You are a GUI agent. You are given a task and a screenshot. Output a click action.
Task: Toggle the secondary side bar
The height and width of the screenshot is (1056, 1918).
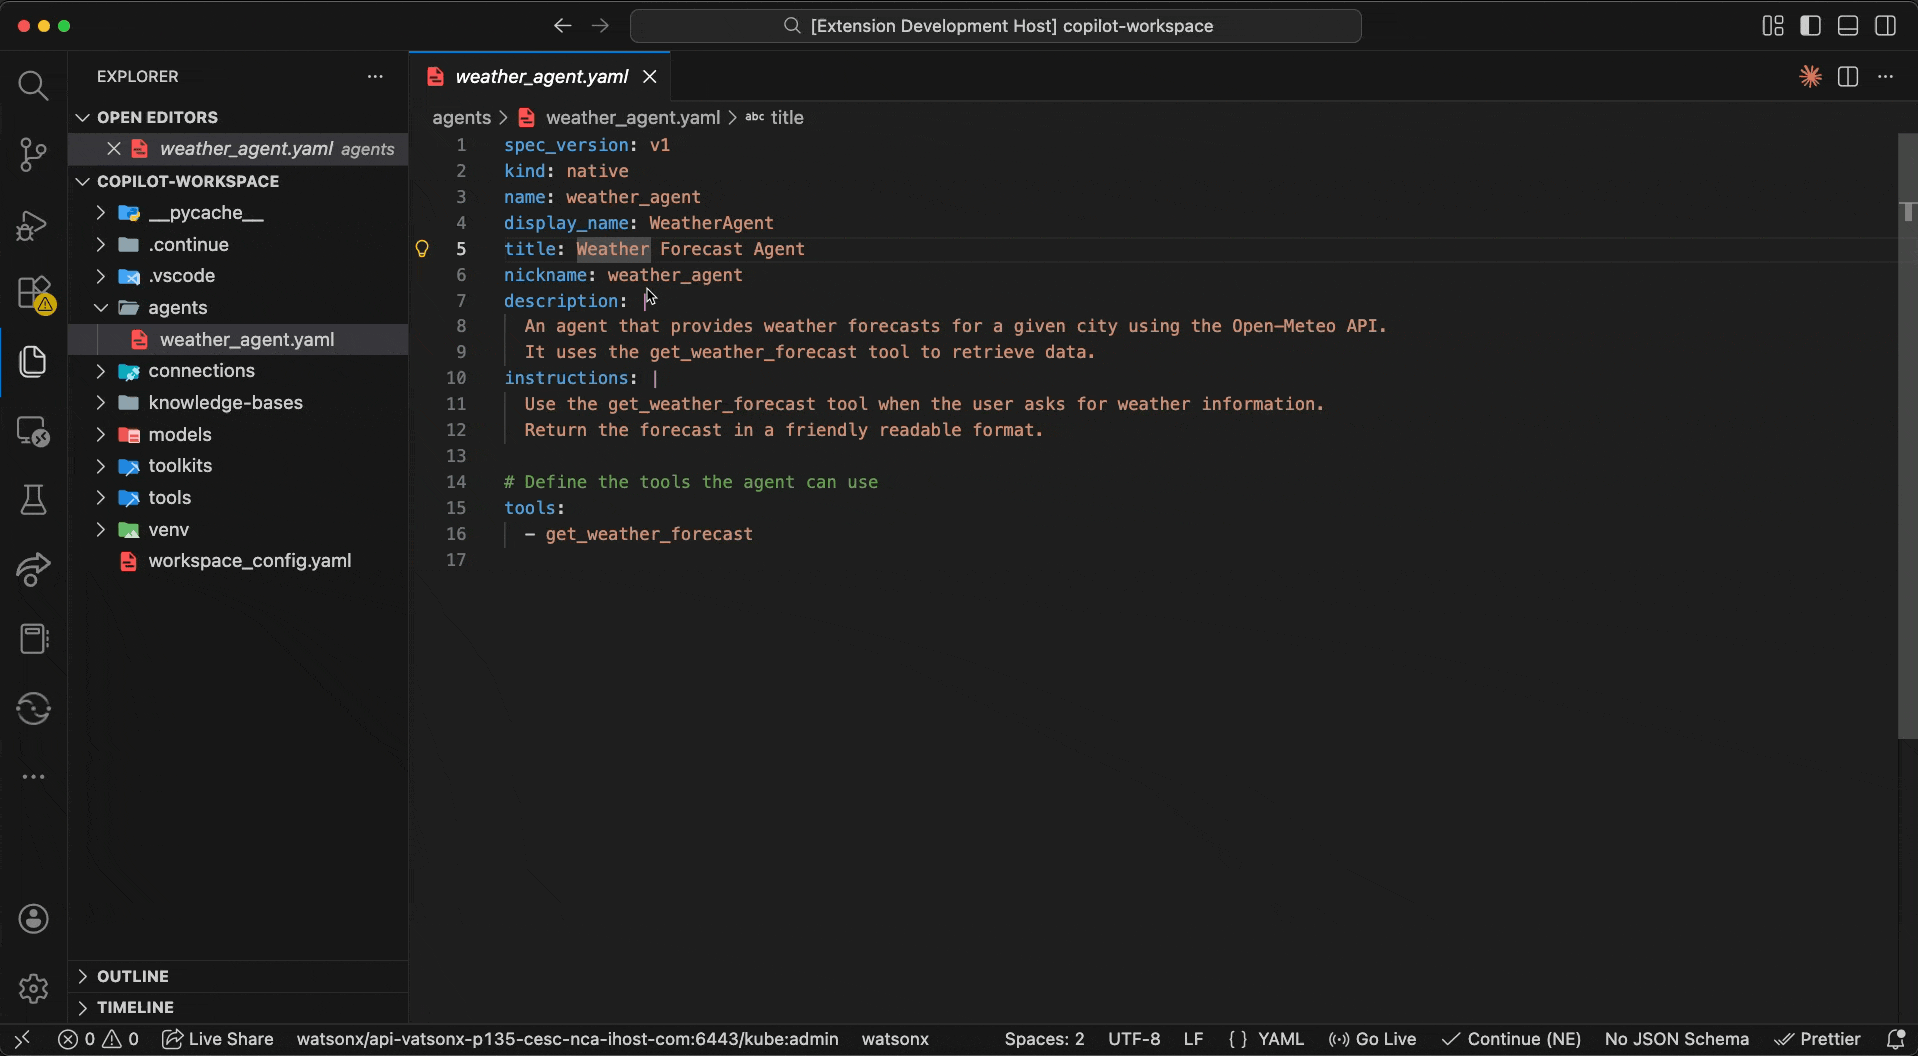(1885, 26)
